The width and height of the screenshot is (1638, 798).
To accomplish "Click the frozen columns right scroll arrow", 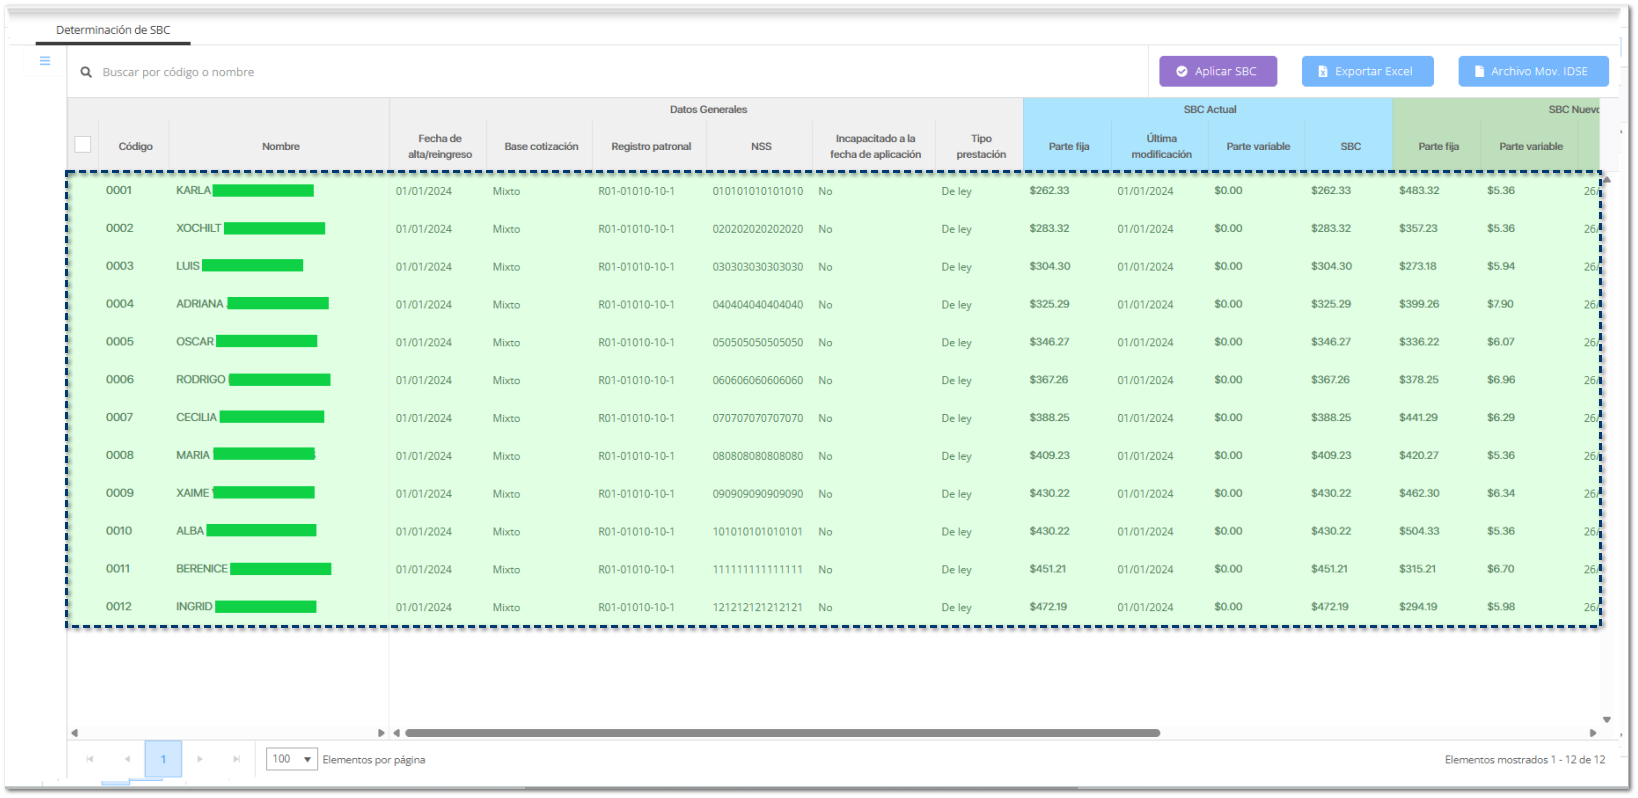I will pyautogui.click(x=381, y=733).
